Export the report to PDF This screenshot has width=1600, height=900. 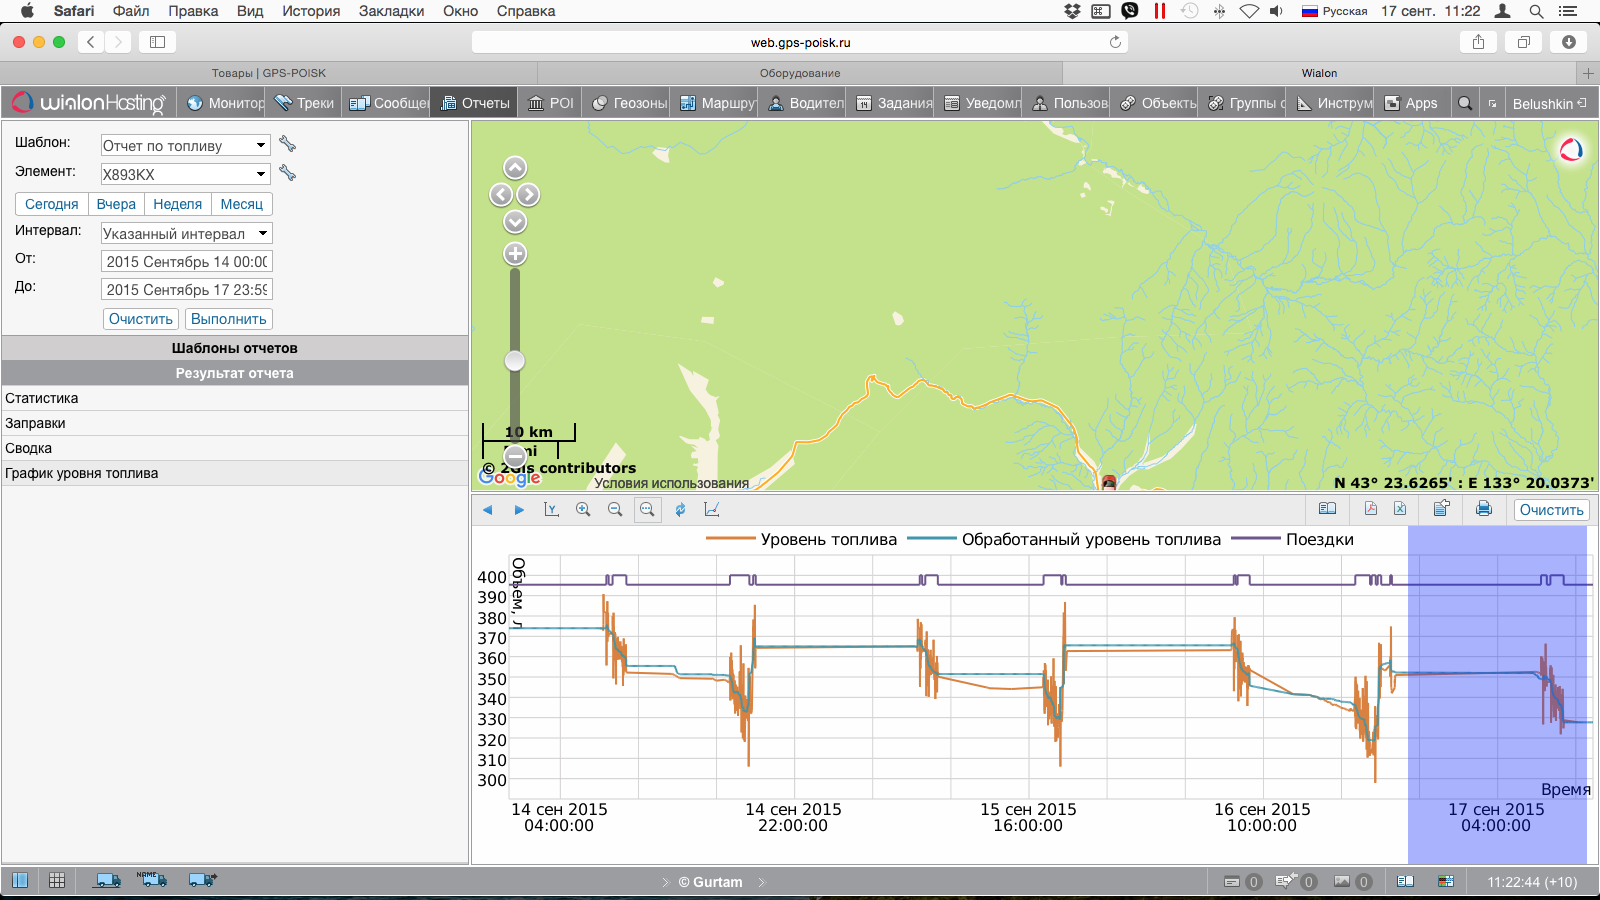pos(1370,509)
